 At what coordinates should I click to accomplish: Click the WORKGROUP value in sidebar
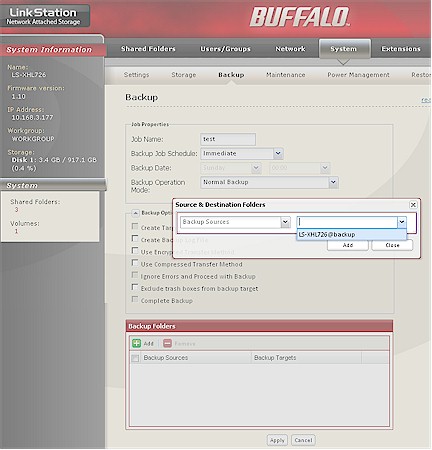point(33,139)
